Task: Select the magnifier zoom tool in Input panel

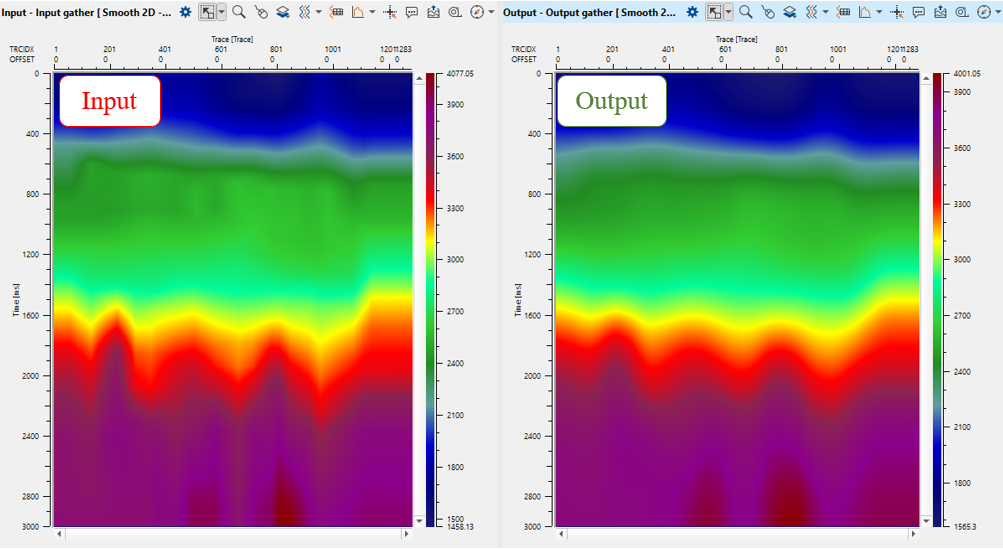Action: [239, 12]
